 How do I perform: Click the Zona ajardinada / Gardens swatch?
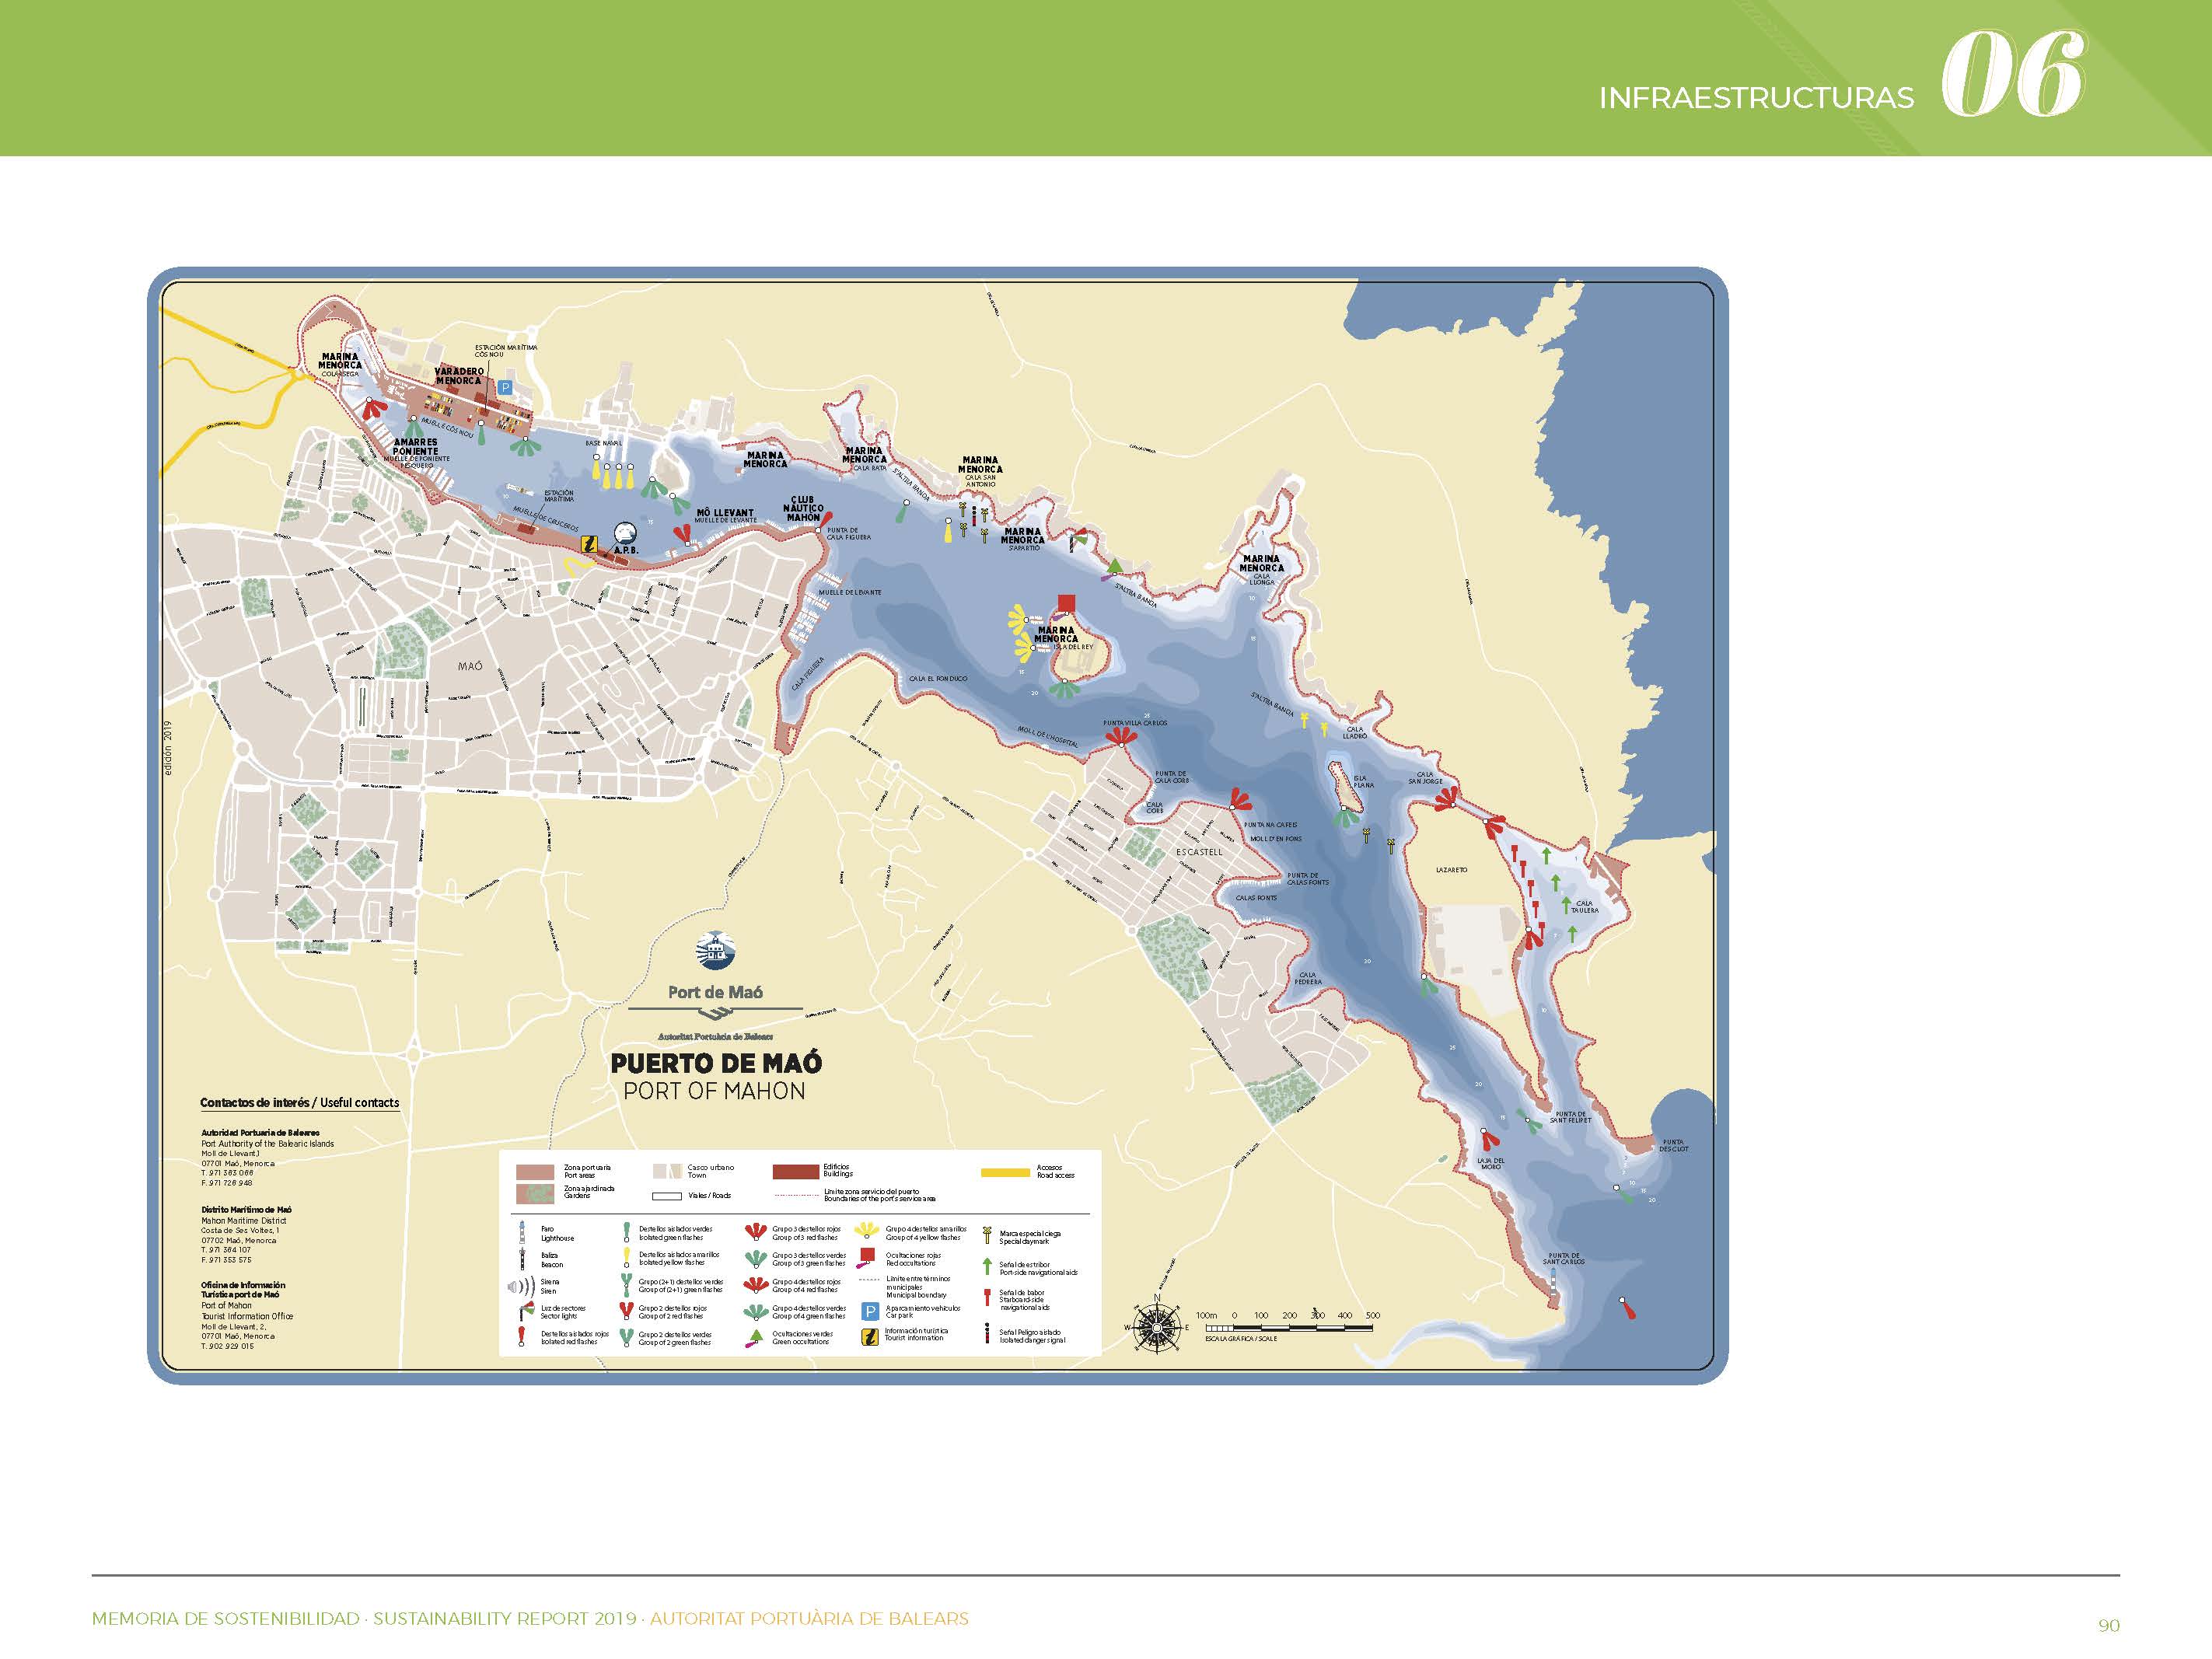[x=535, y=1194]
